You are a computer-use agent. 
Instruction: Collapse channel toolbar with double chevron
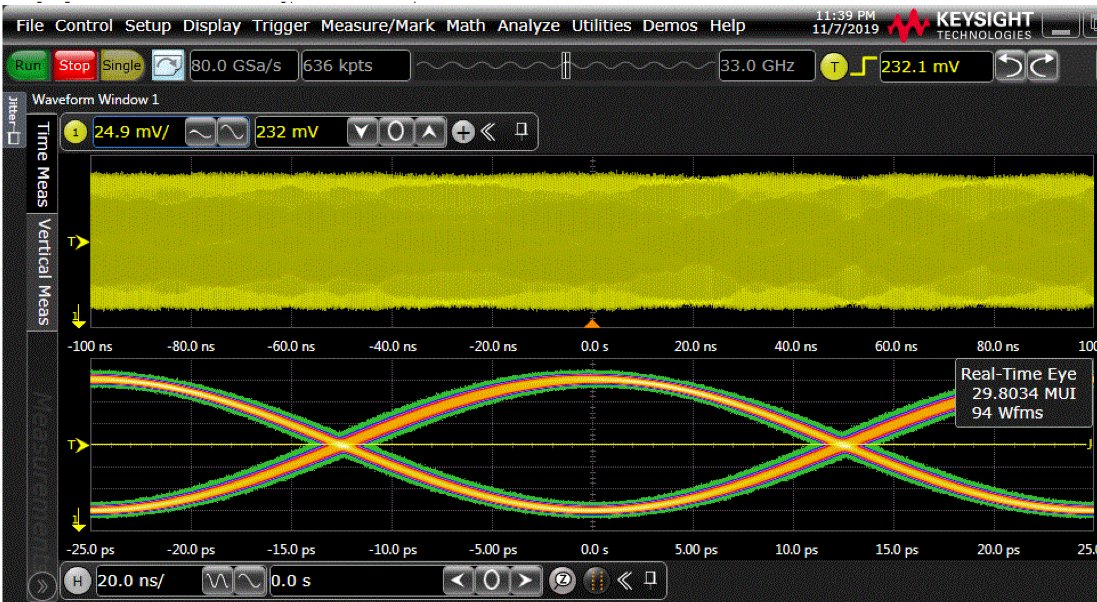488,132
